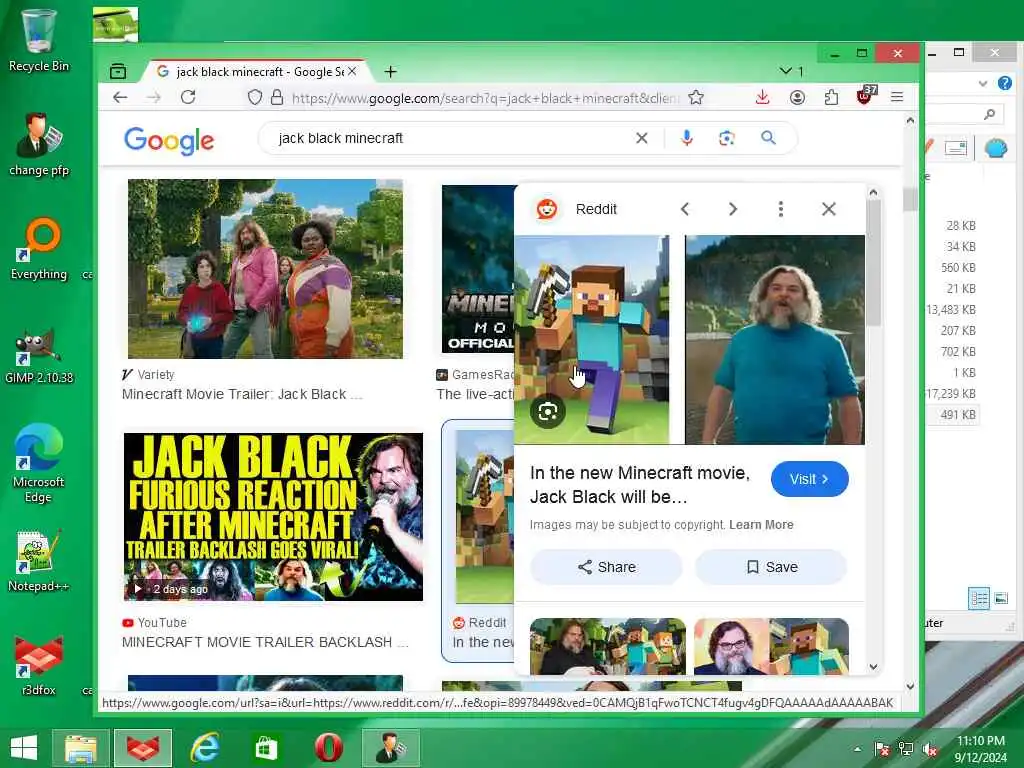
Task: Bookmark this page with the star icon
Action: (696, 97)
